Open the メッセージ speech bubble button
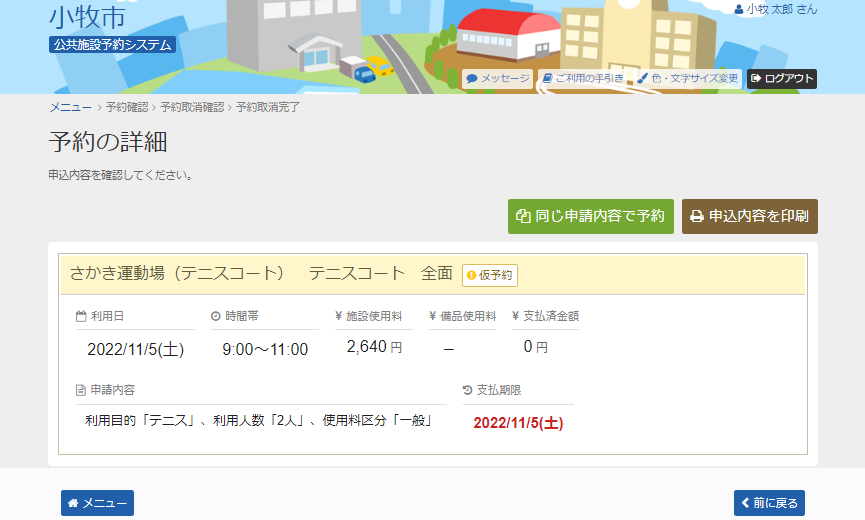The height and width of the screenshot is (520, 865). pos(497,78)
